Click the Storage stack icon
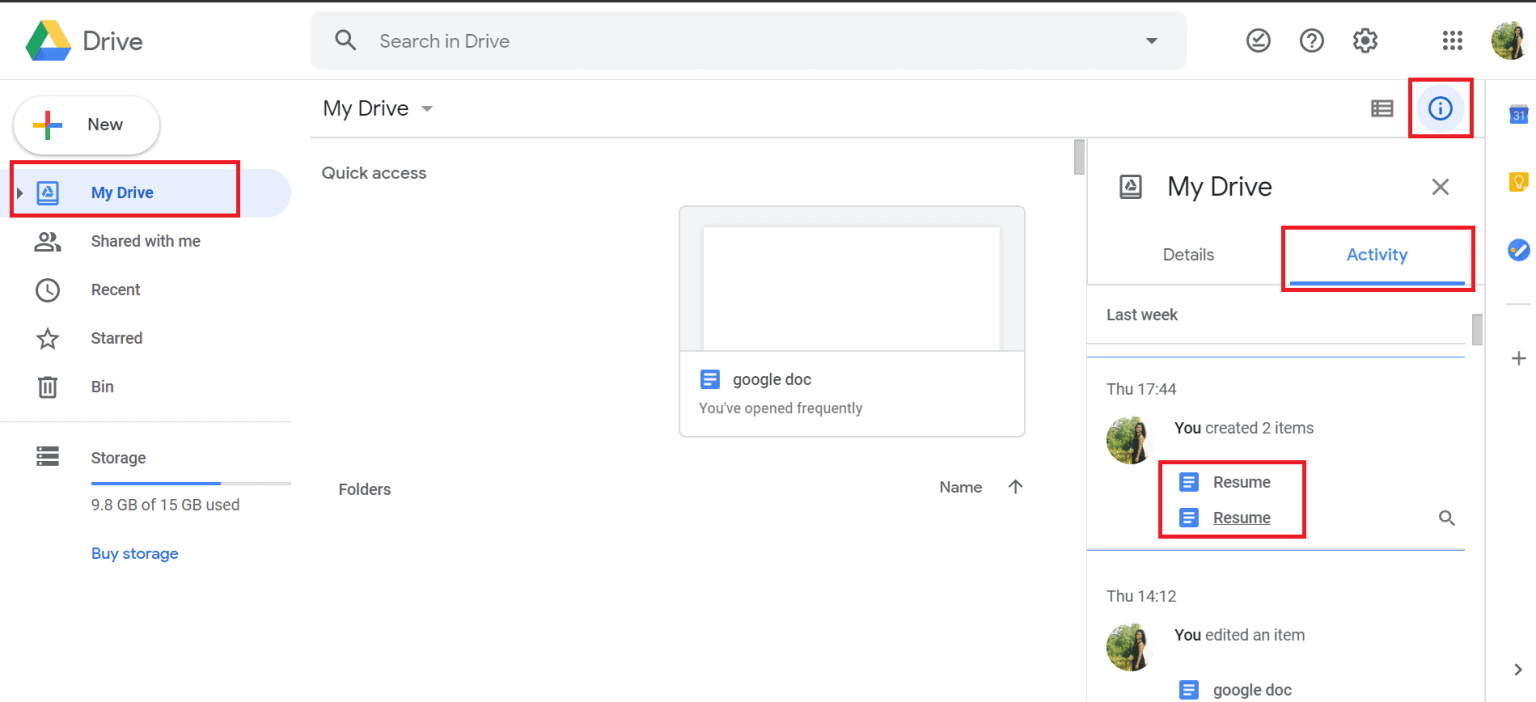1536x702 pixels. (x=47, y=457)
